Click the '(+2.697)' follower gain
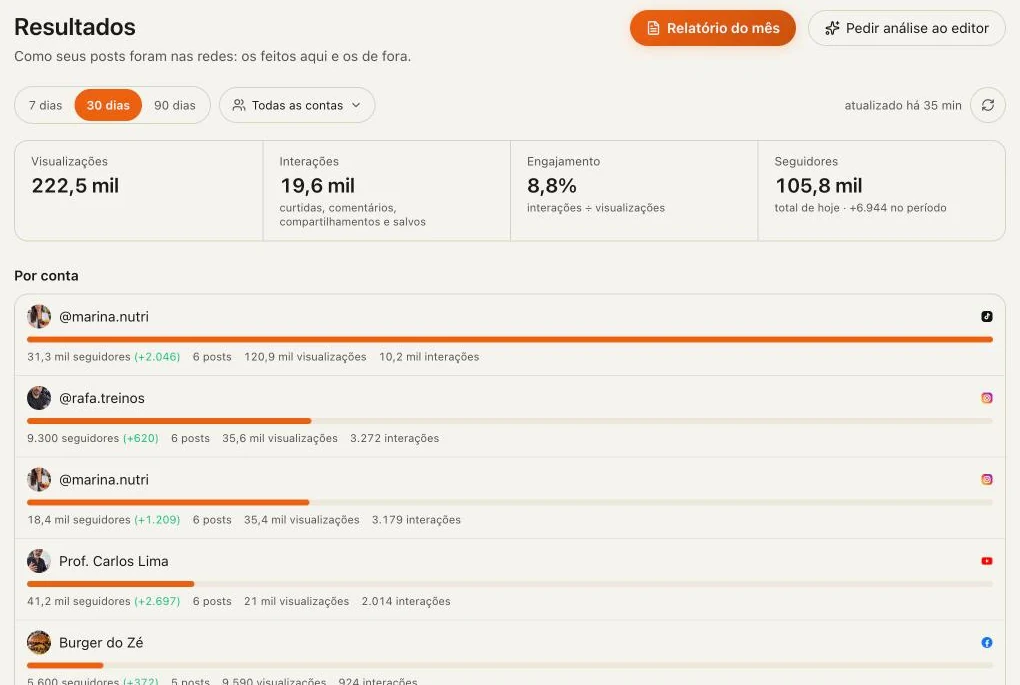The image size is (1020, 685). point(157,601)
